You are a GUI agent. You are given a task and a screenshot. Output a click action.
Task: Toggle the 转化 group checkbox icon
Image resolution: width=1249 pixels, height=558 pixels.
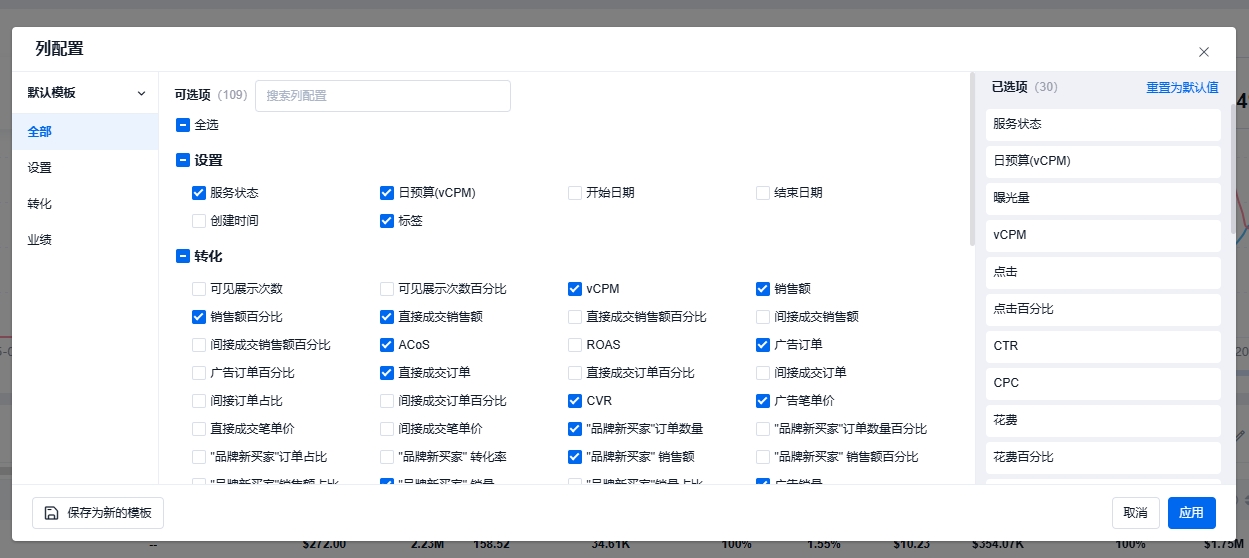[183, 256]
